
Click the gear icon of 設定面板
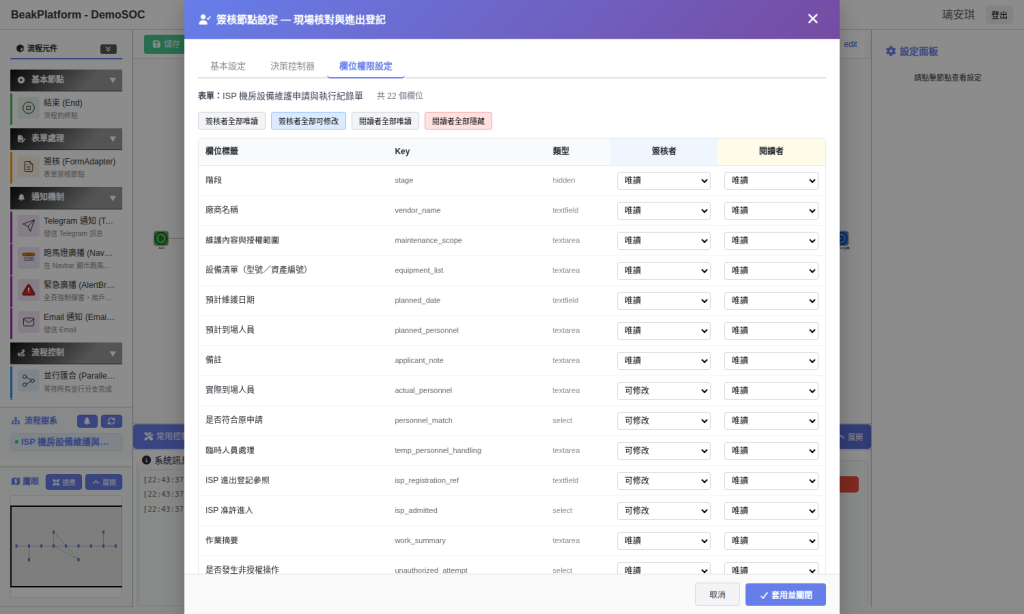pyautogui.click(x=891, y=51)
